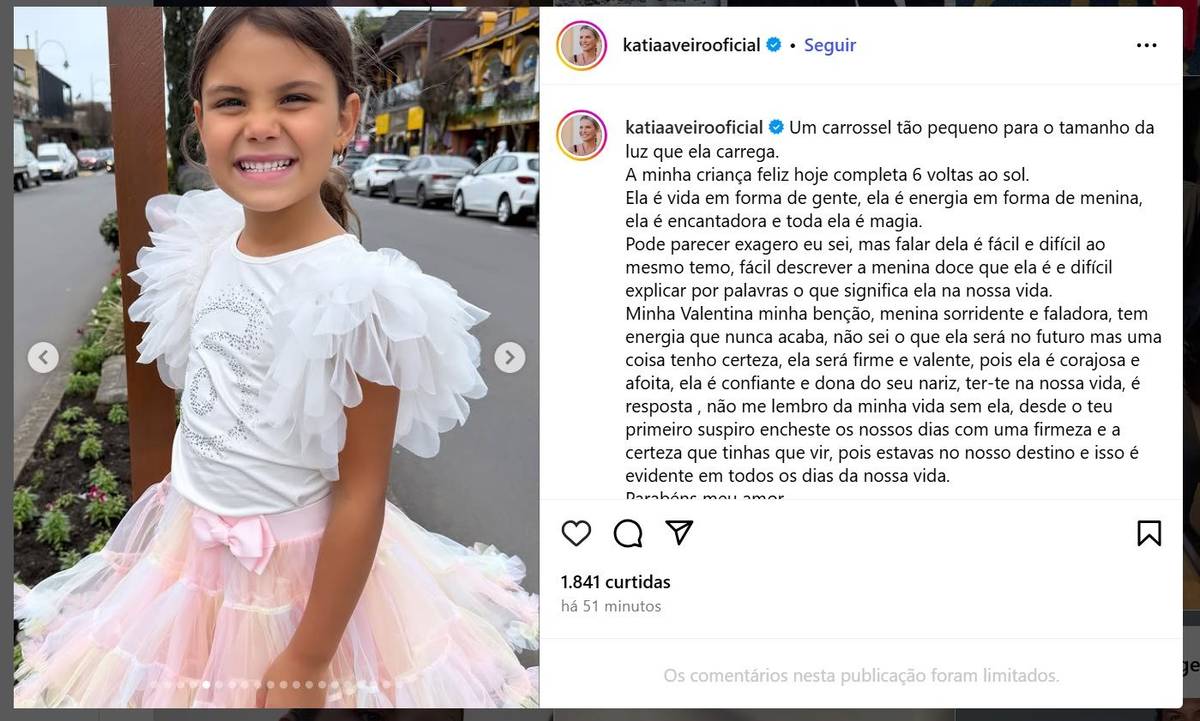Screen dimensions: 1200x721
Task: Open katiaaveirooficial username in the caption
Action: click(694, 128)
